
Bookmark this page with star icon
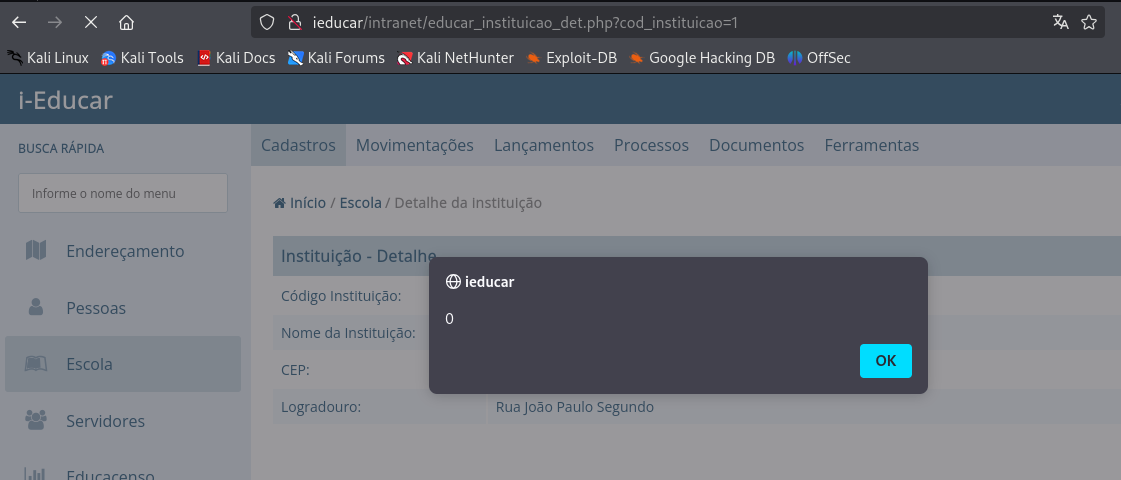pos(1089,22)
